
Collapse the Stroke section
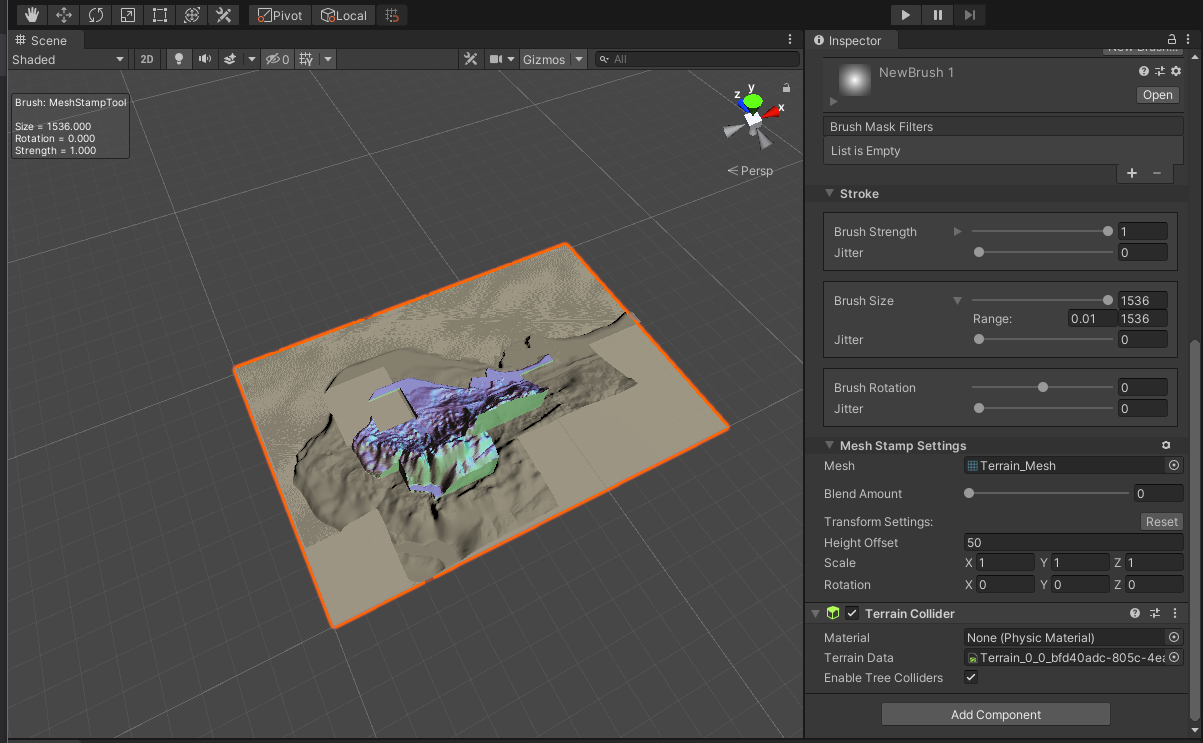click(829, 194)
